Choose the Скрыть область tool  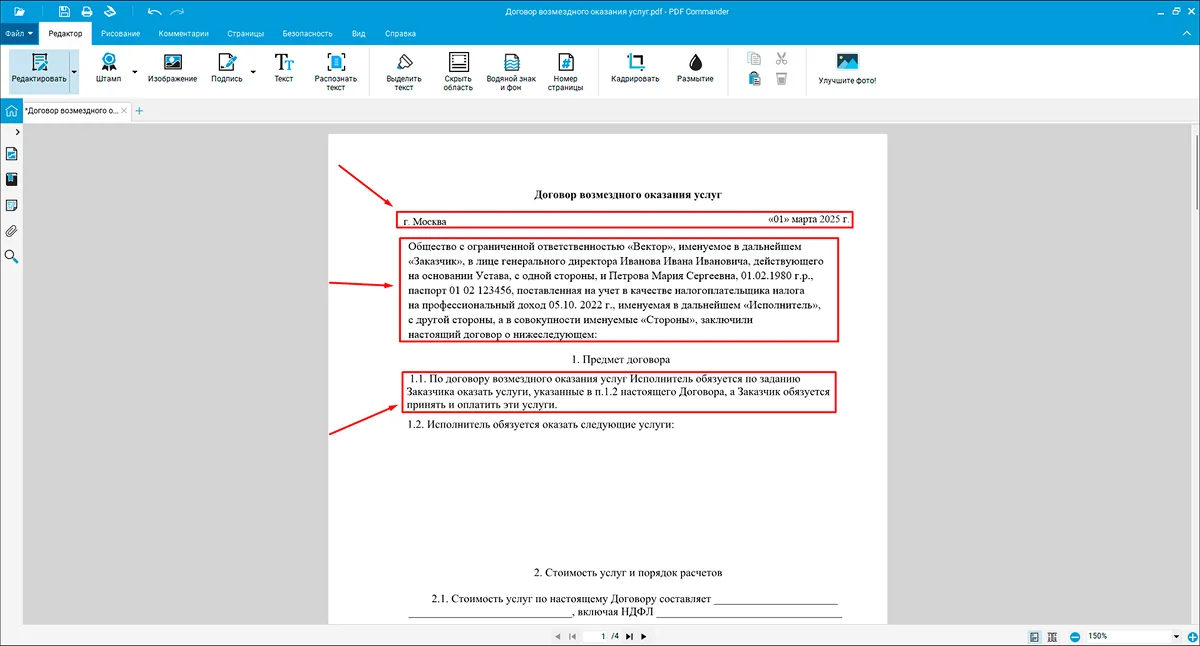[458, 72]
